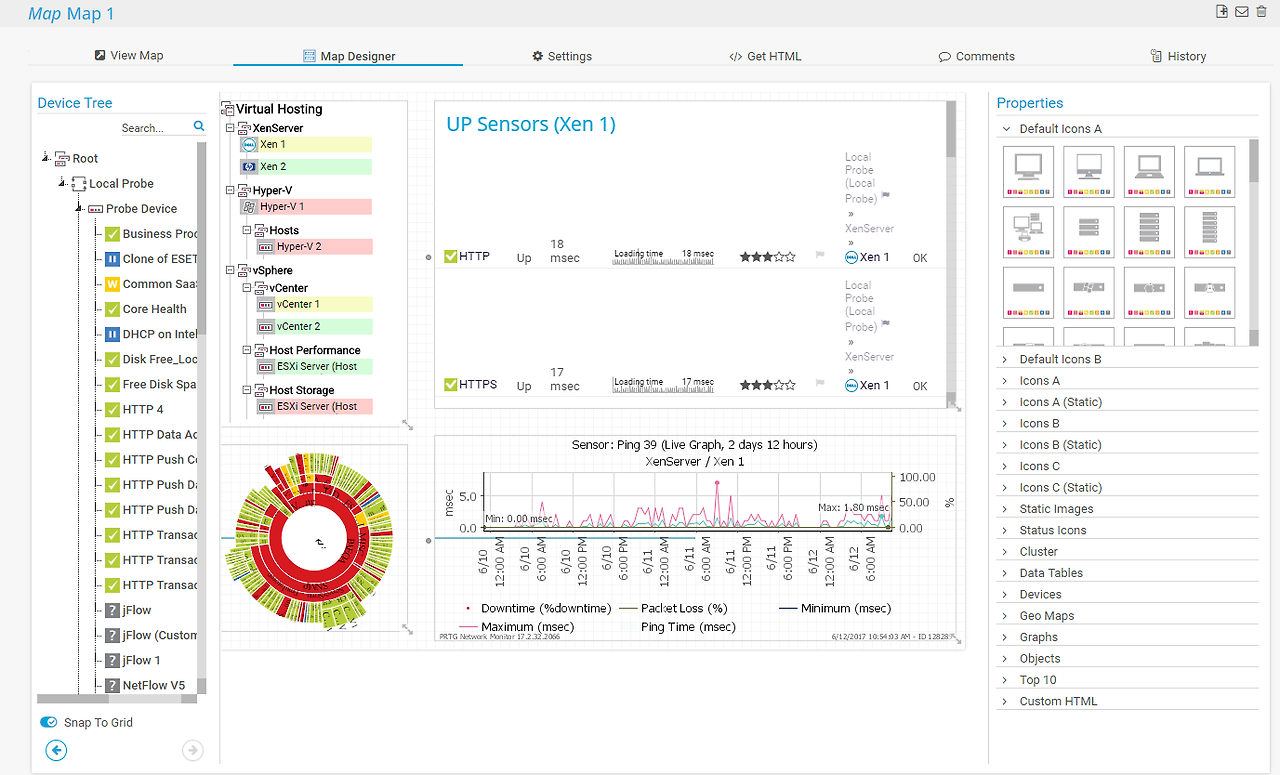Select the Apple rack unit icon
The image size is (1280, 775).
click(1149, 292)
